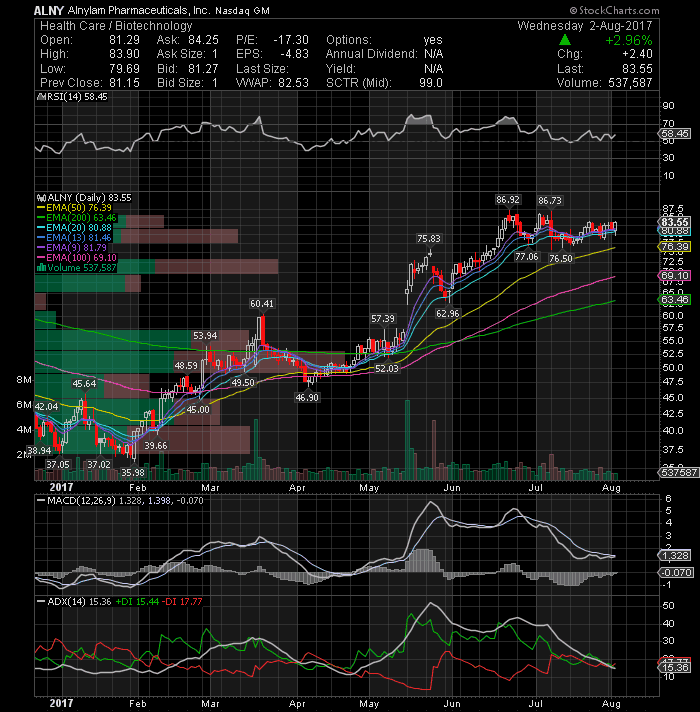Click the May label on the price chart axis

click(x=369, y=488)
